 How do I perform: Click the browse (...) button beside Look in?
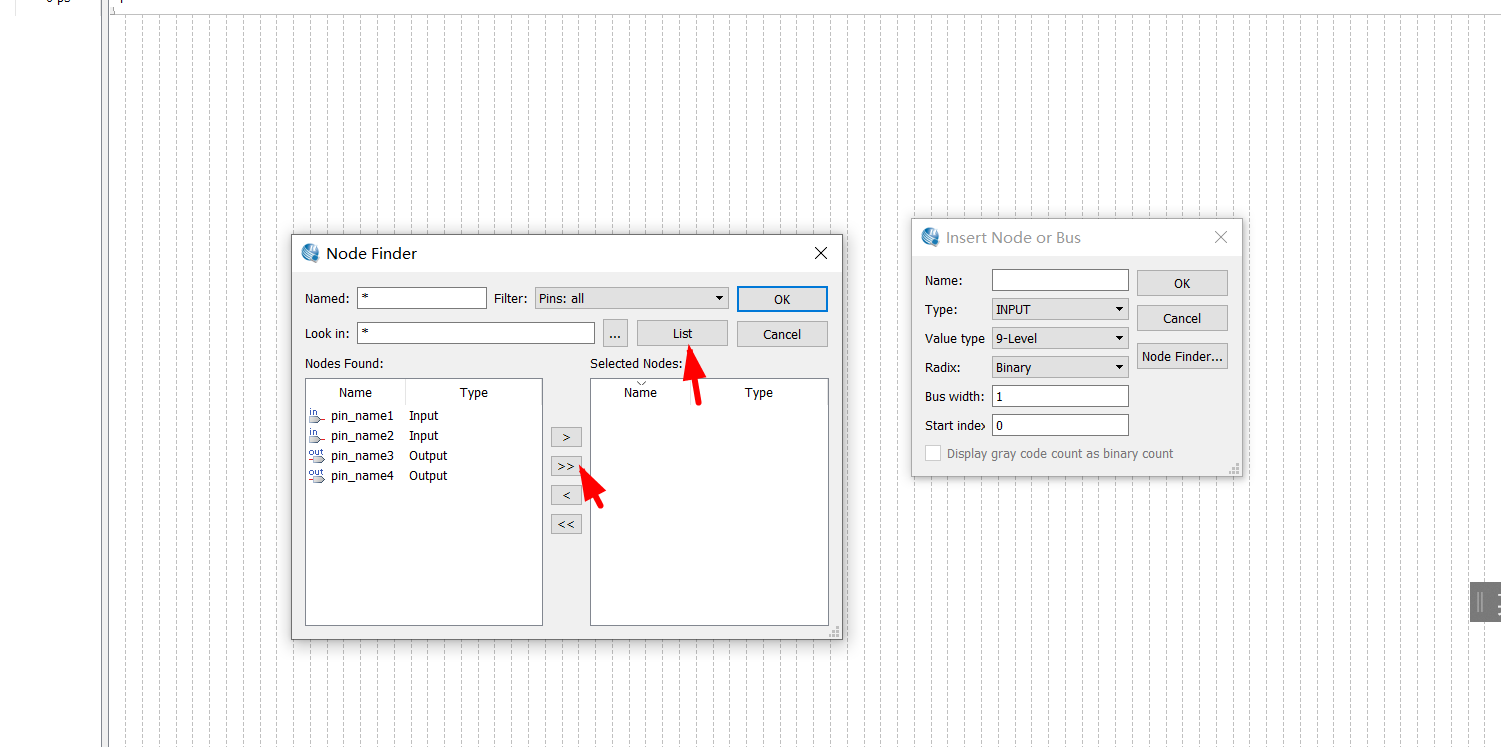(x=615, y=334)
